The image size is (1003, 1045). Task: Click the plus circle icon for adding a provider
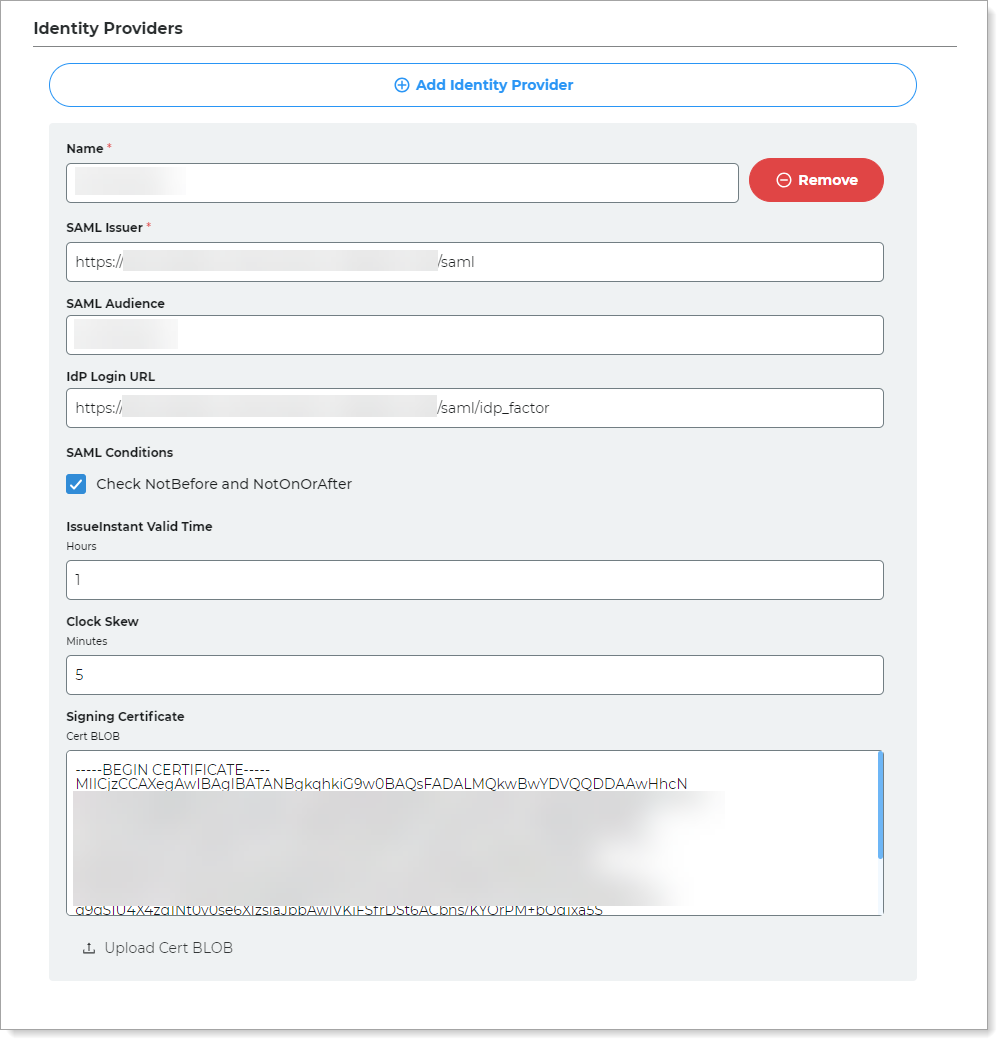tap(402, 85)
